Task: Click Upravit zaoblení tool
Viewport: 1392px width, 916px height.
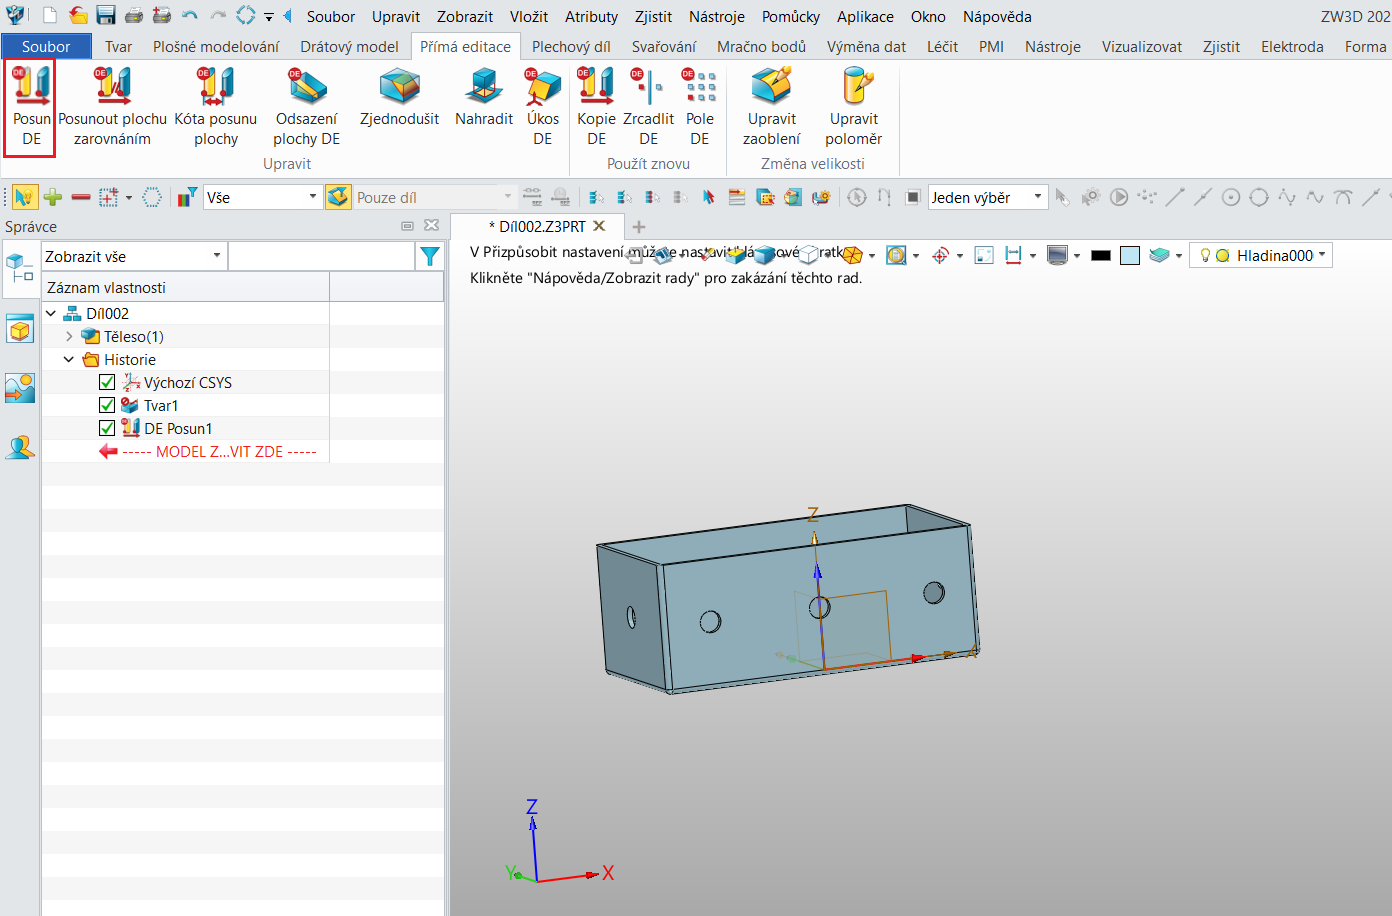Action: point(772,107)
